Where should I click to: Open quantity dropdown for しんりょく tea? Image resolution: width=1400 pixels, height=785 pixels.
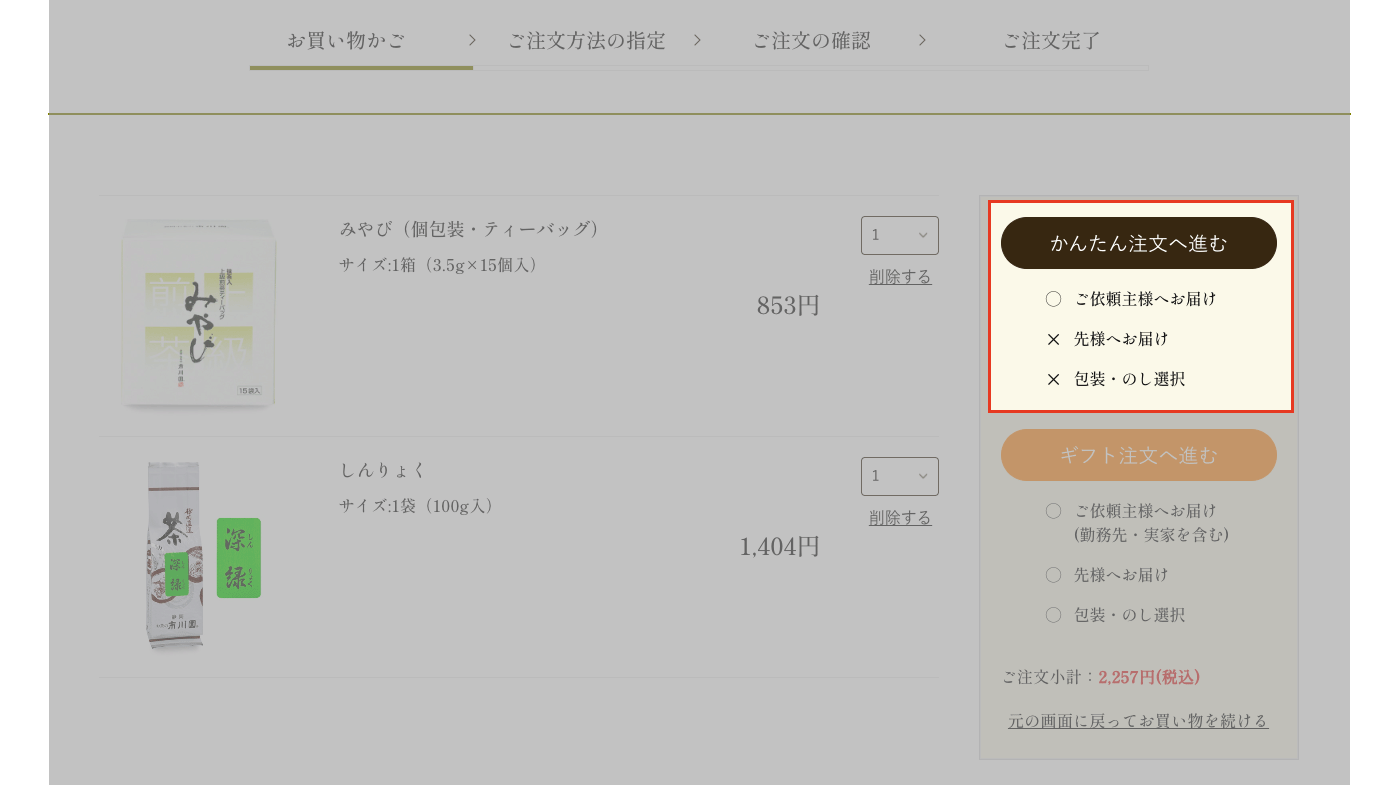(899, 476)
